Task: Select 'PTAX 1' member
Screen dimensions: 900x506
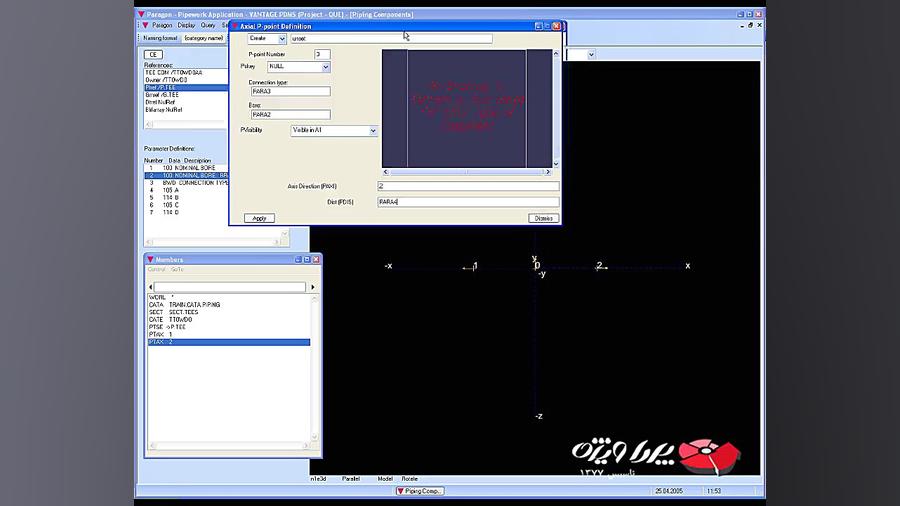Action: pyautogui.click(x=229, y=334)
